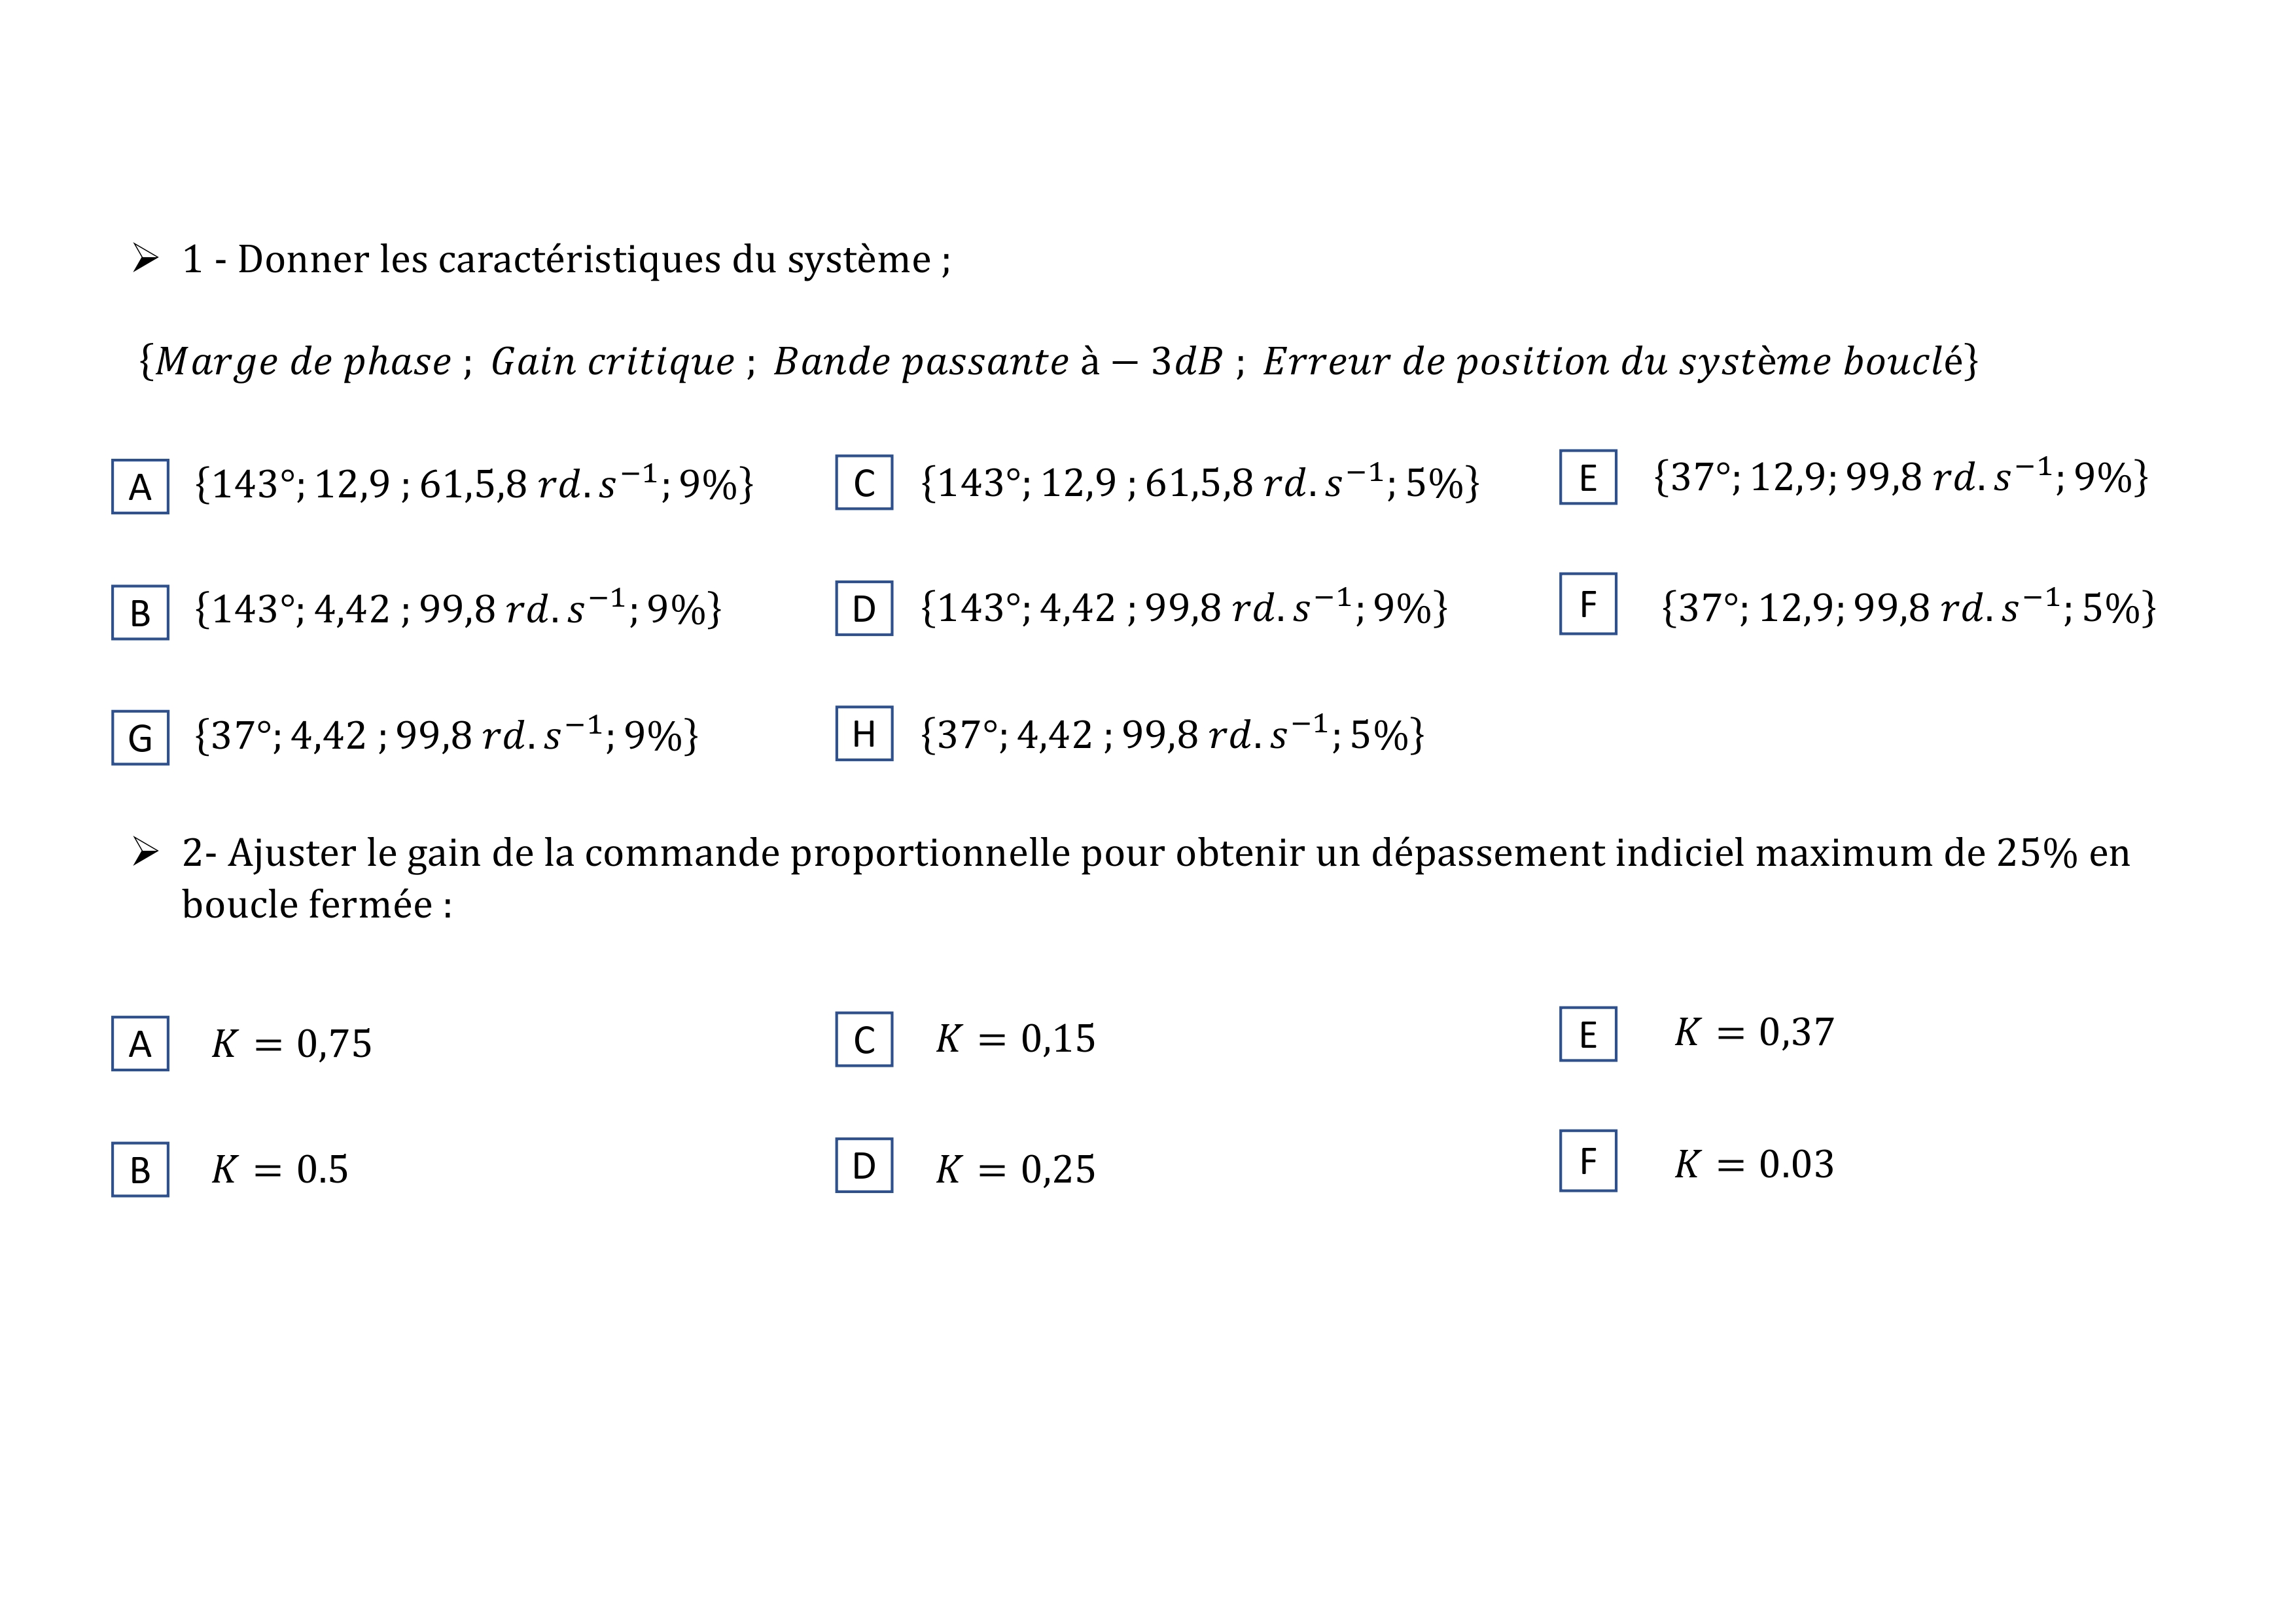The height and width of the screenshot is (1623, 2296).
Task: Select answer box H
Action: tap(864, 733)
